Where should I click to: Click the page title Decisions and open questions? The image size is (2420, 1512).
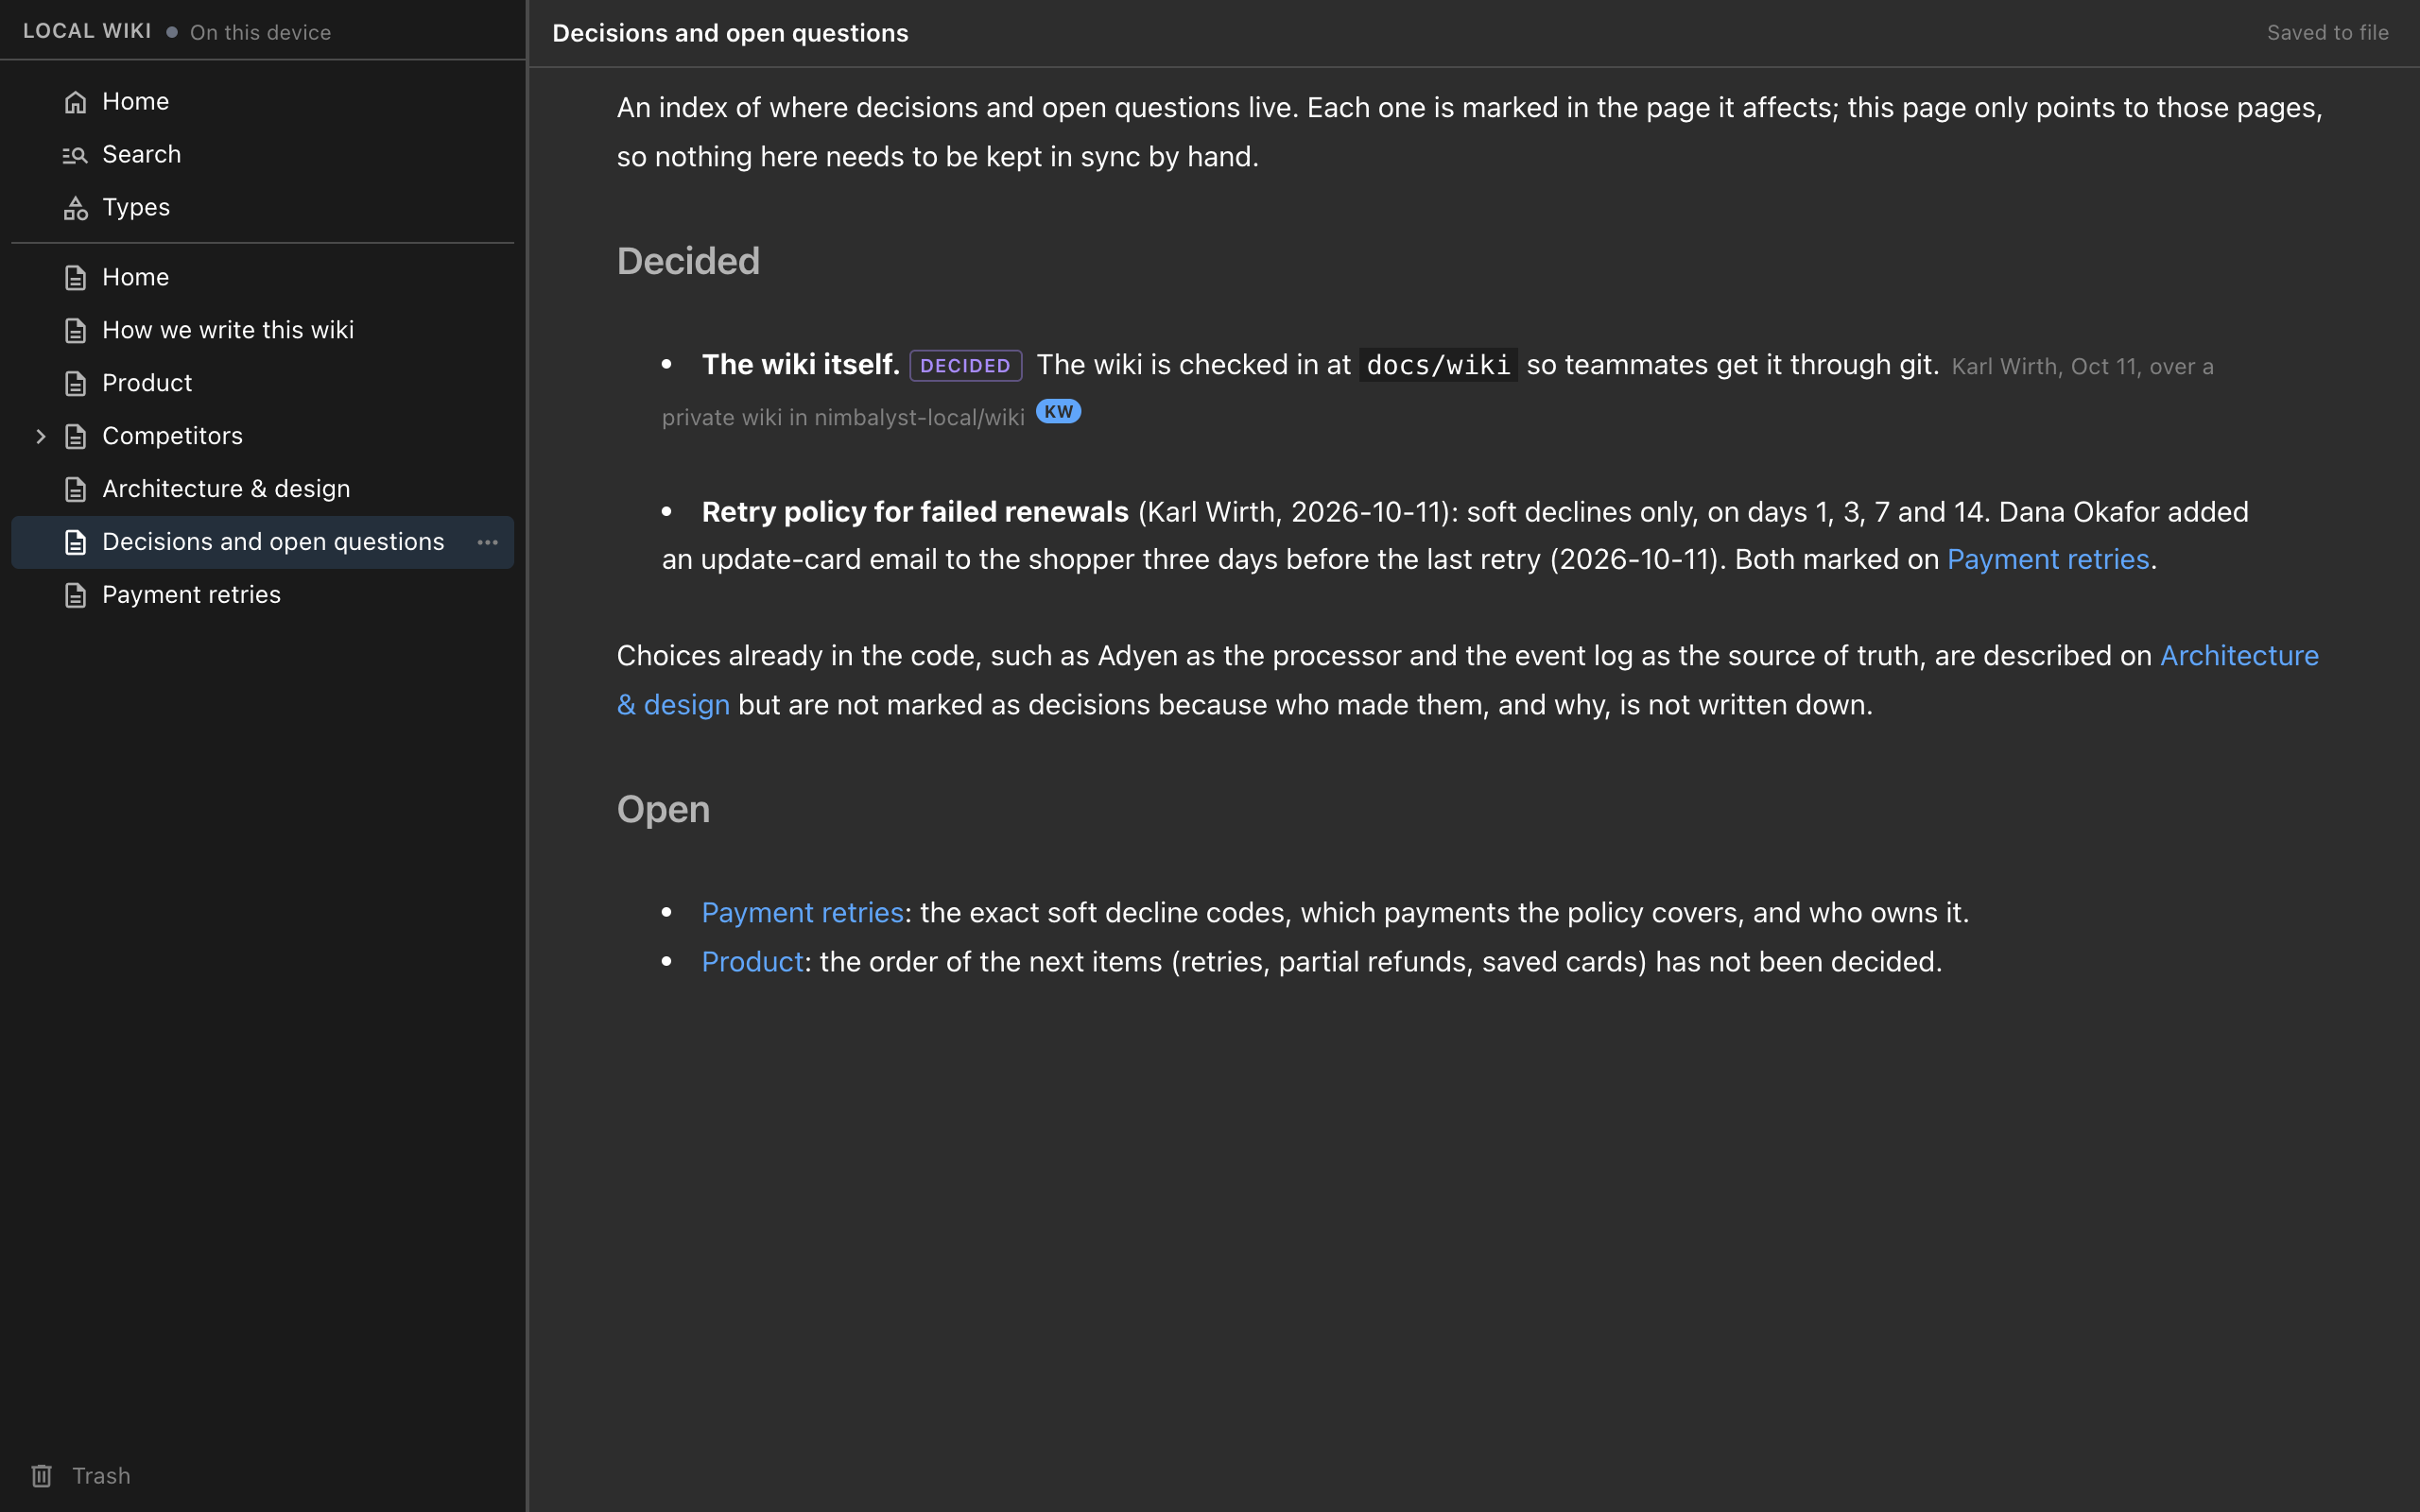(730, 33)
